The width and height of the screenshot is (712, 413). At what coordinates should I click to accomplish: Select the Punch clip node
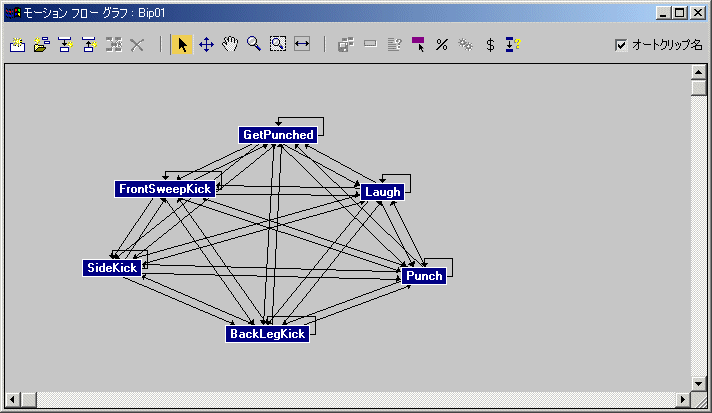coord(424,276)
